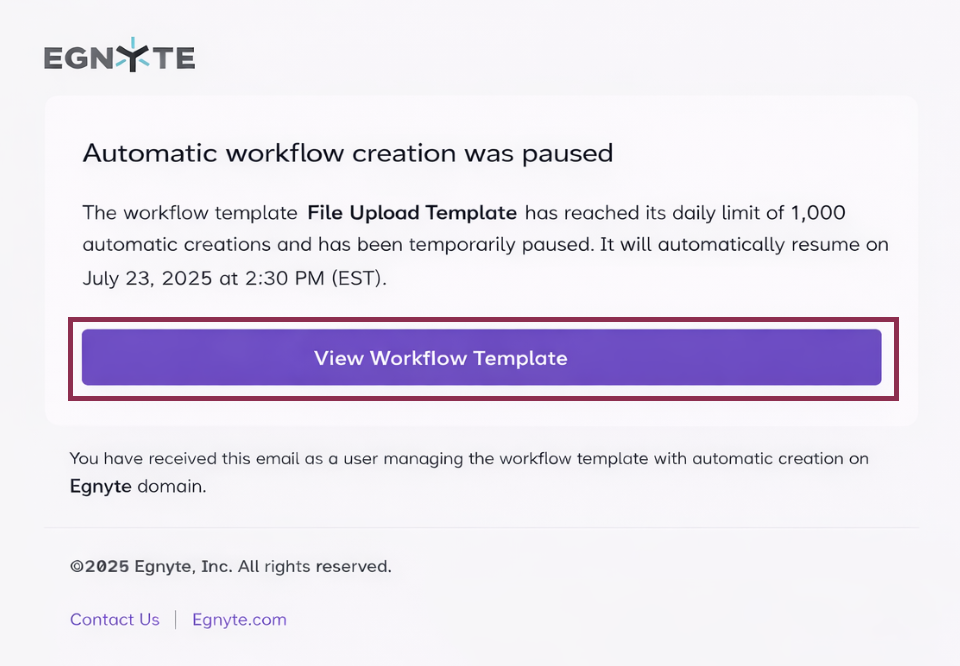Select the All rights reserved text

tap(314, 566)
